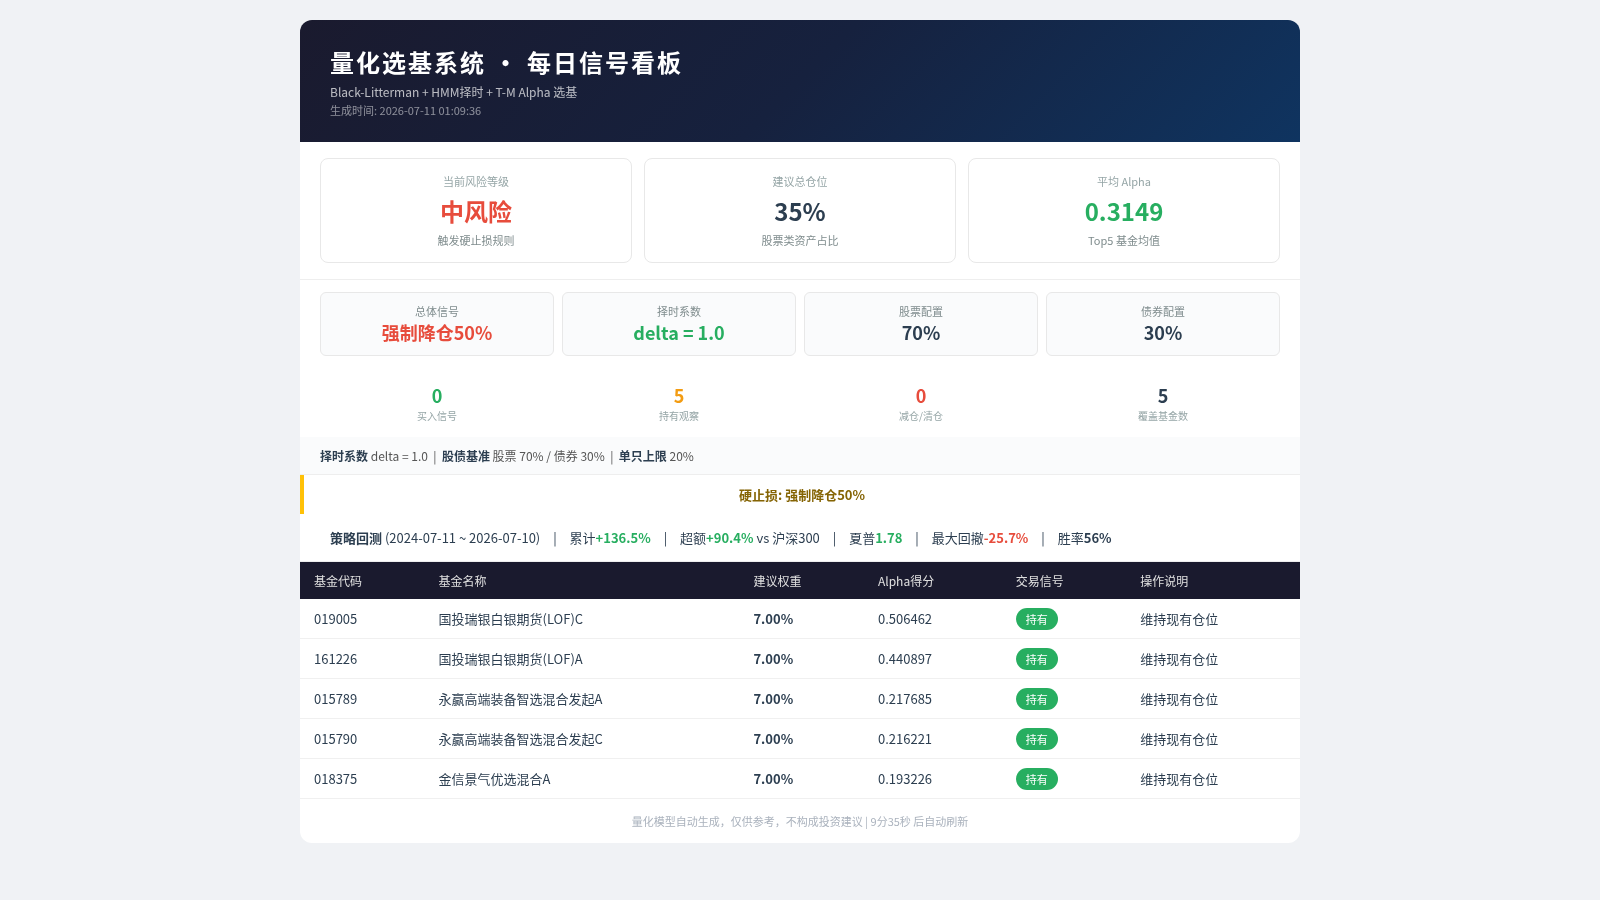The width and height of the screenshot is (1600, 900).
Task: Click the 持有 badge for fund 019005
Action: 1036,619
